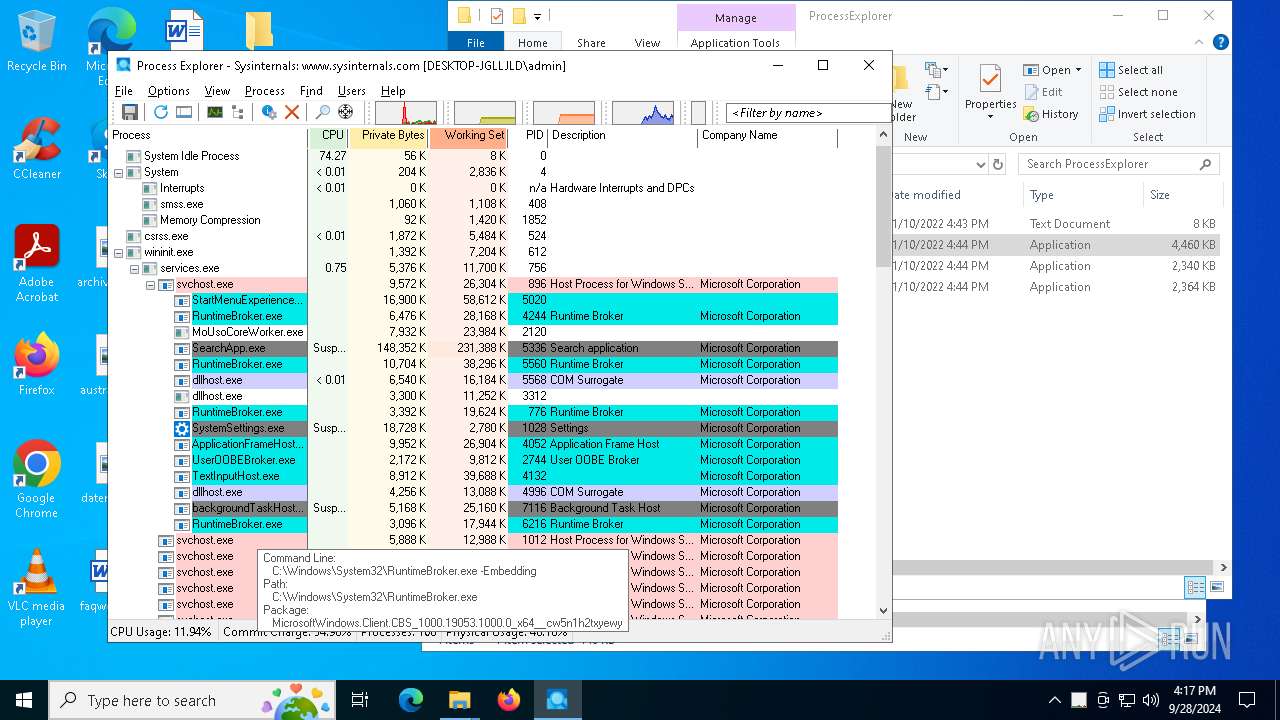Sort by Company Name column header
Image resolution: width=1280 pixels, height=720 pixels.
768,135
